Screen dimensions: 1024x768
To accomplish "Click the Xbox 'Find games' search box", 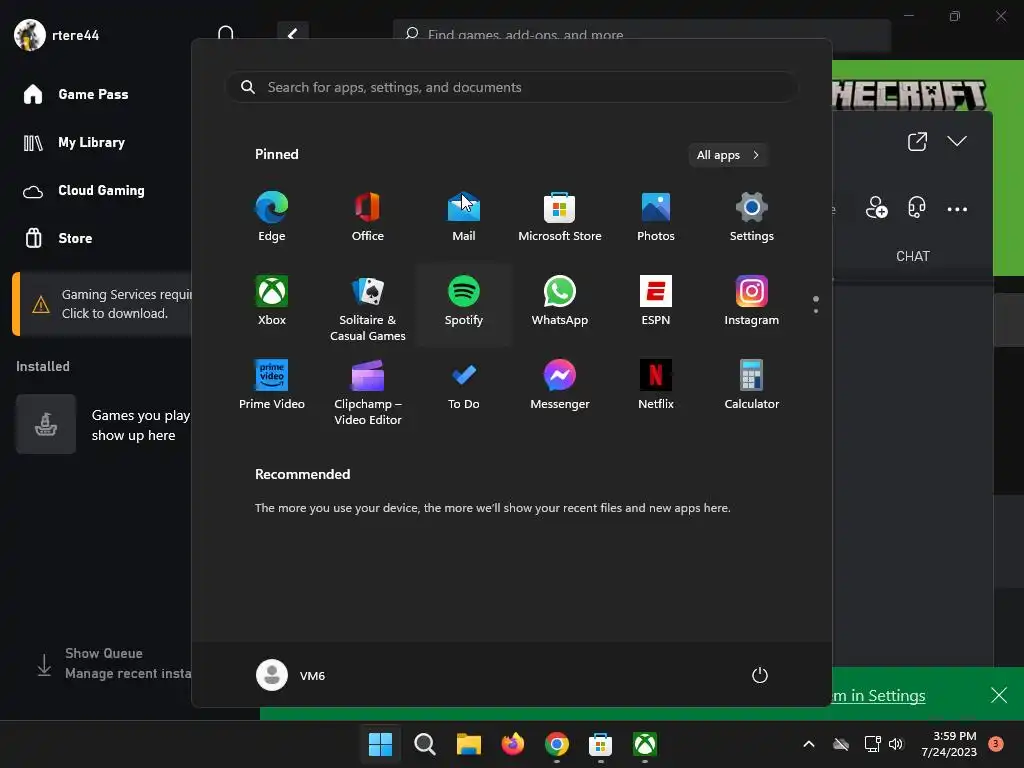I will pos(642,35).
